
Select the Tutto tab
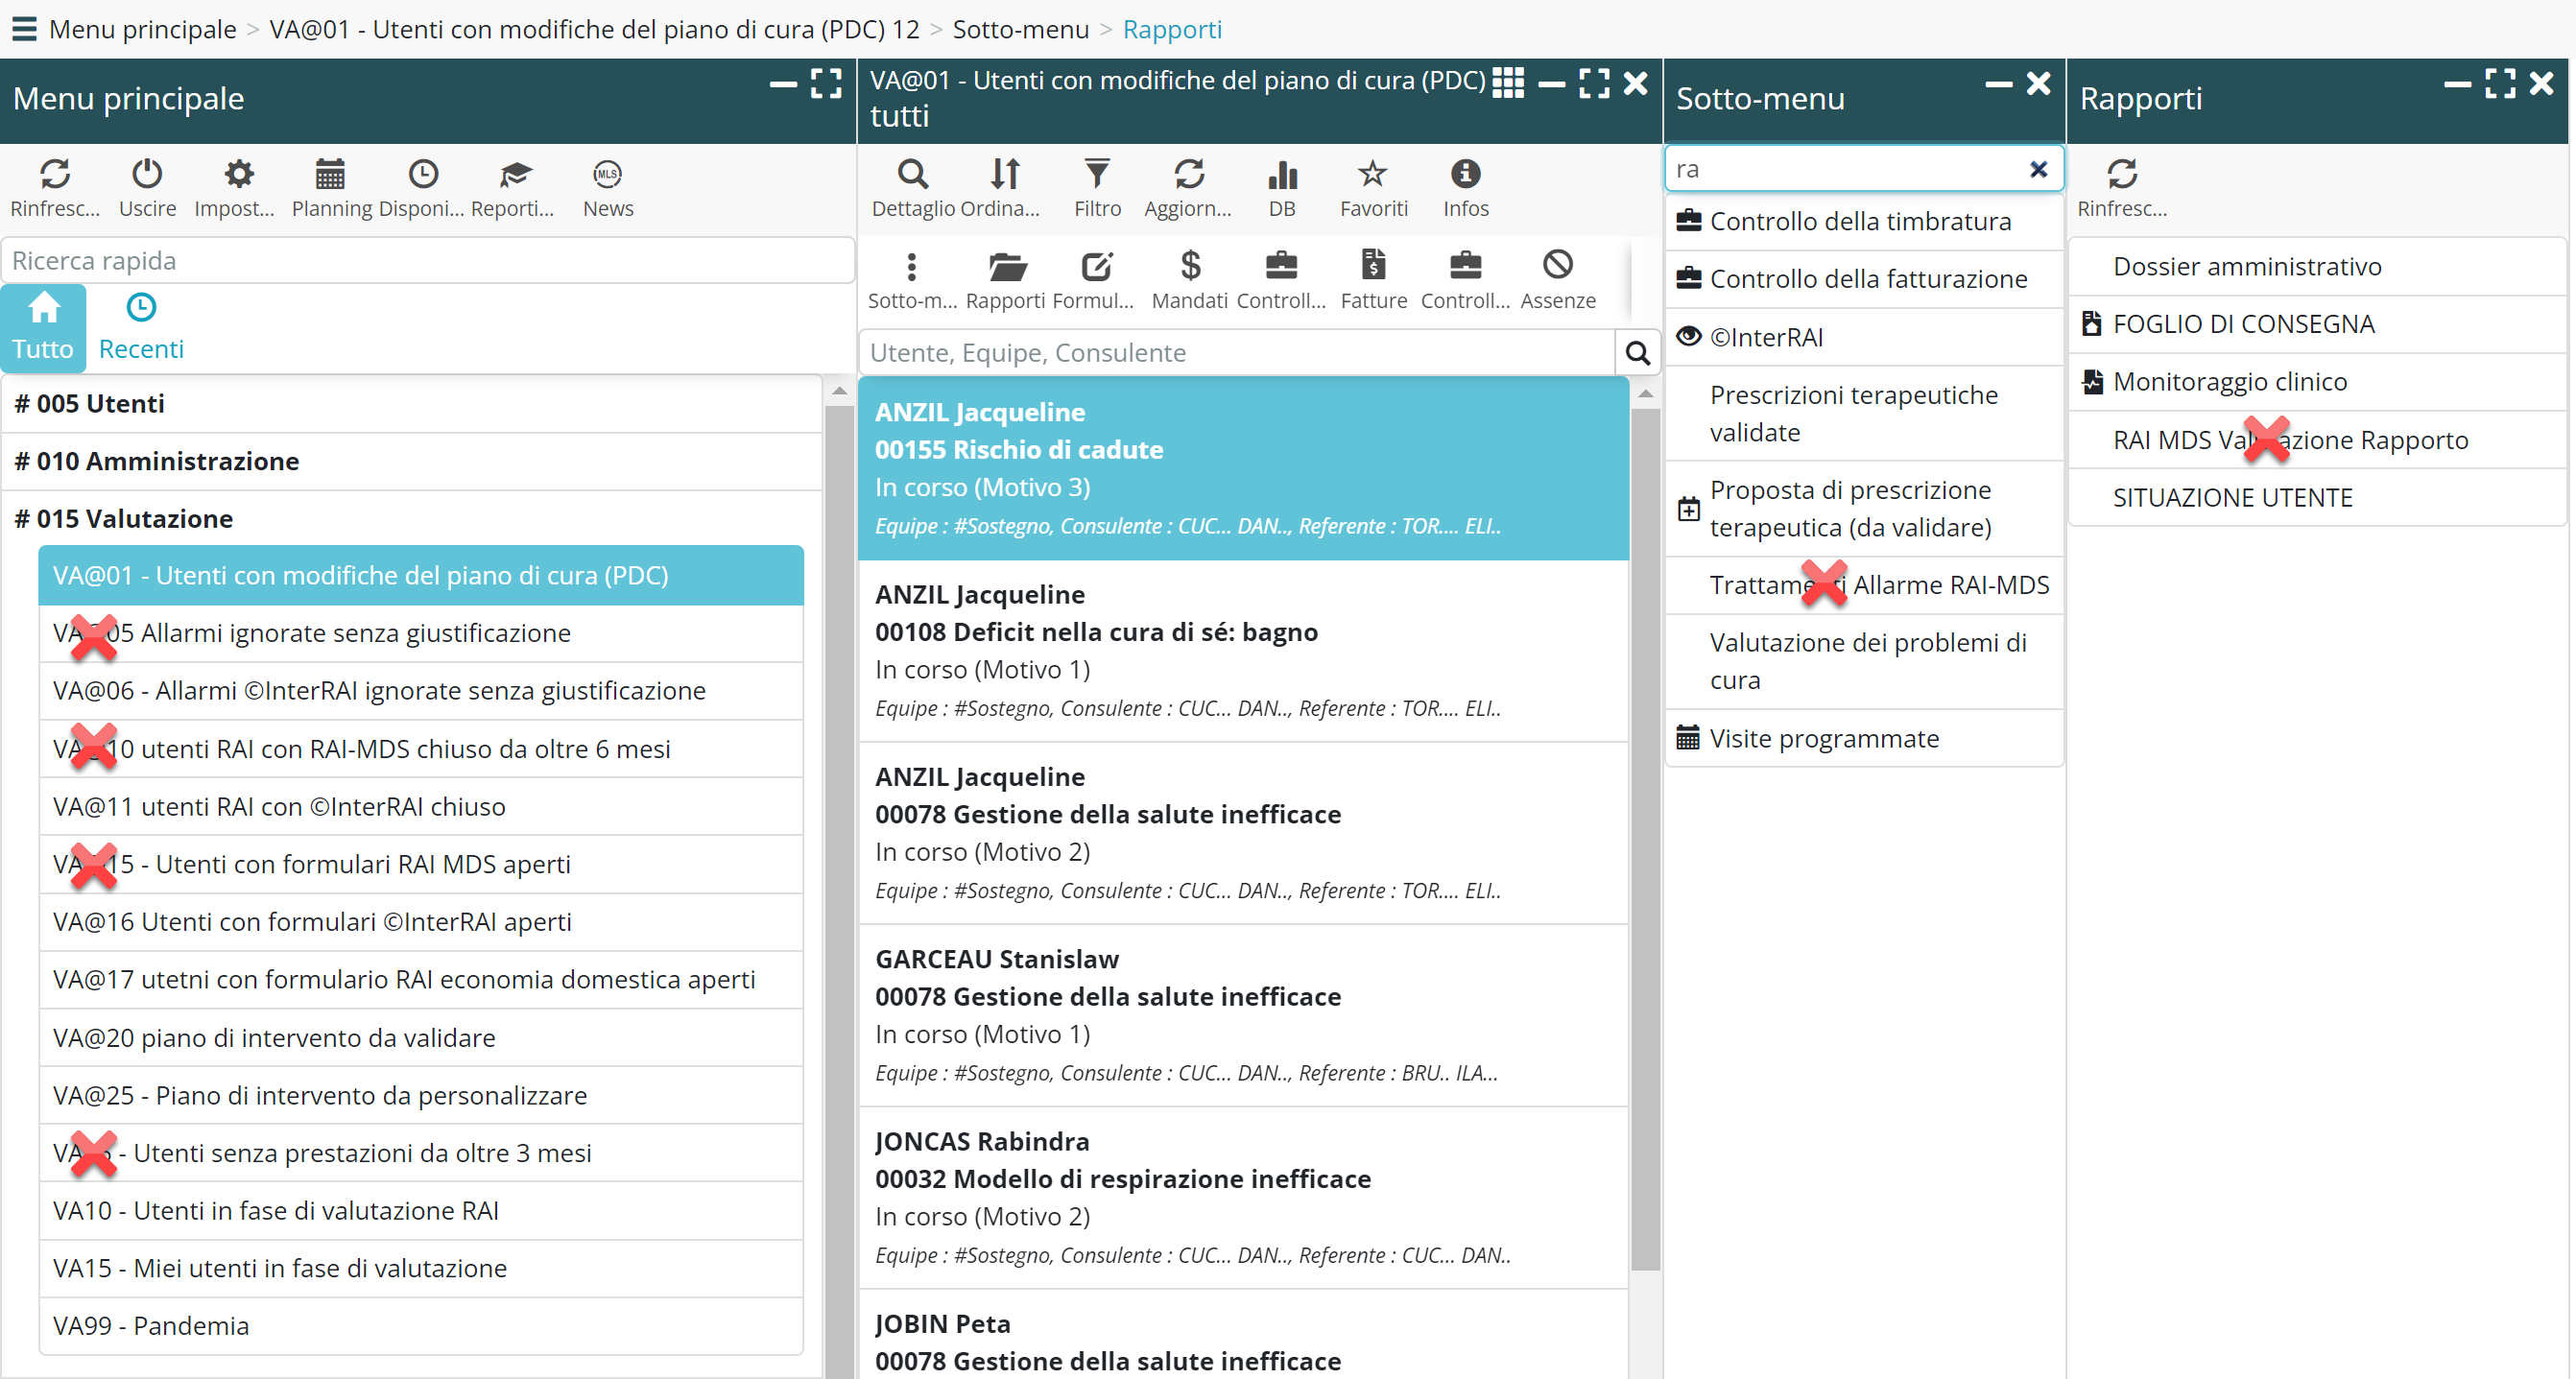[43, 327]
